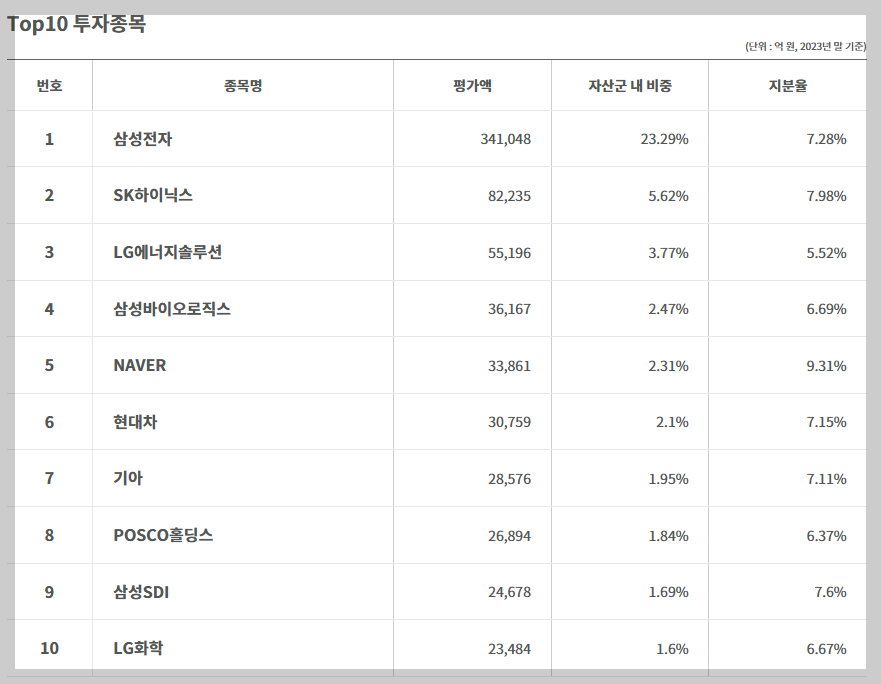
Task: Click weight value '1.6%'
Action: (x=672, y=649)
